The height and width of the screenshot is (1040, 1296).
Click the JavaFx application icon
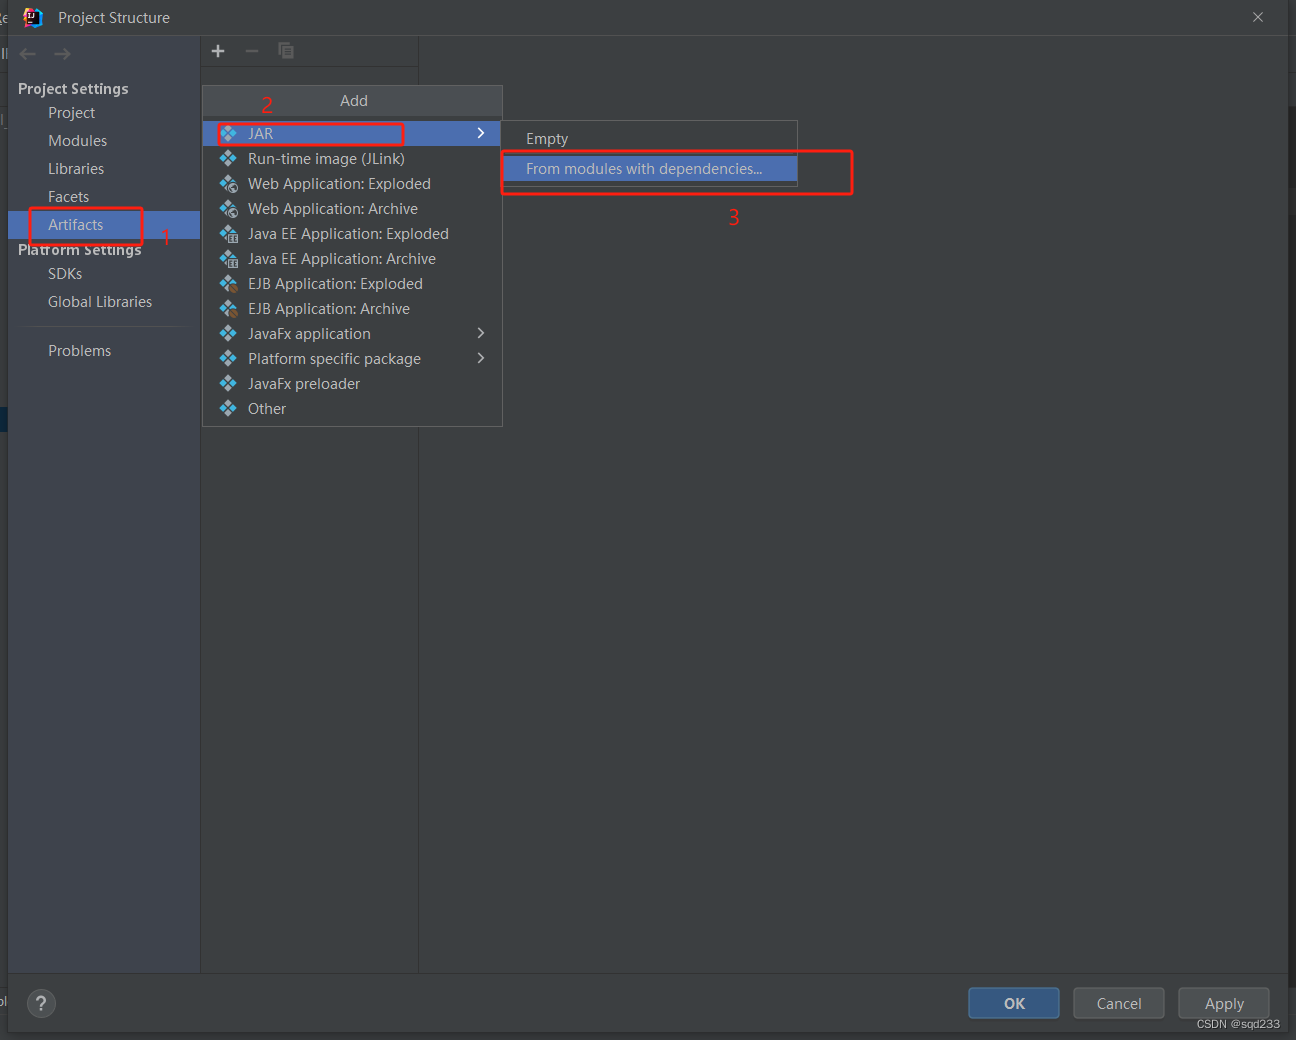pos(229,333)
